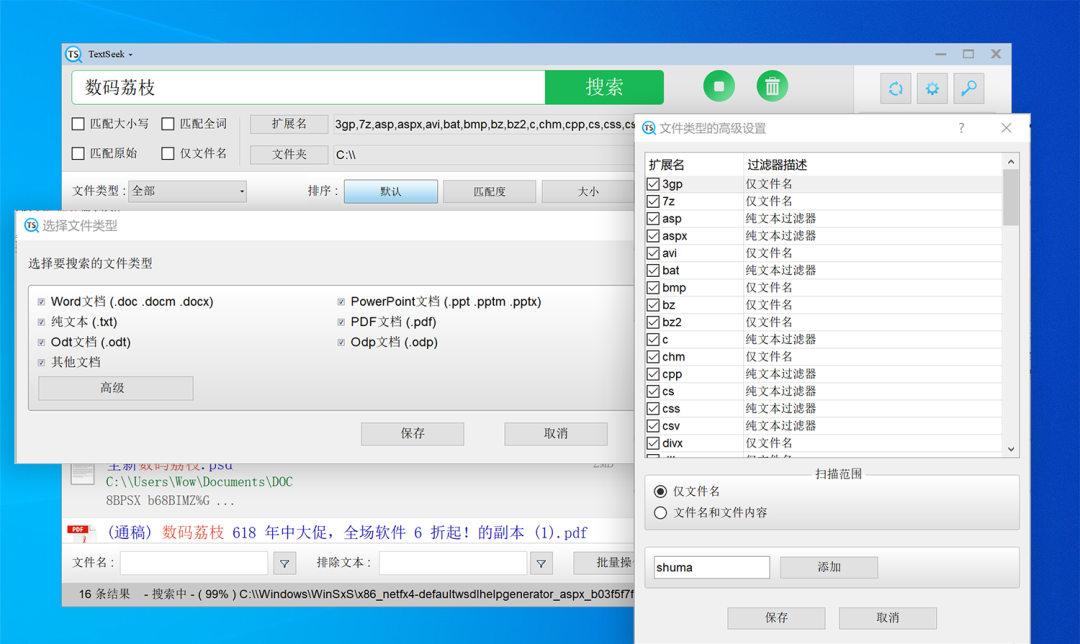Select 仅文件名 radio in 扫描范围
This screenshot has height=644, width=1080.
coord(661,491)
